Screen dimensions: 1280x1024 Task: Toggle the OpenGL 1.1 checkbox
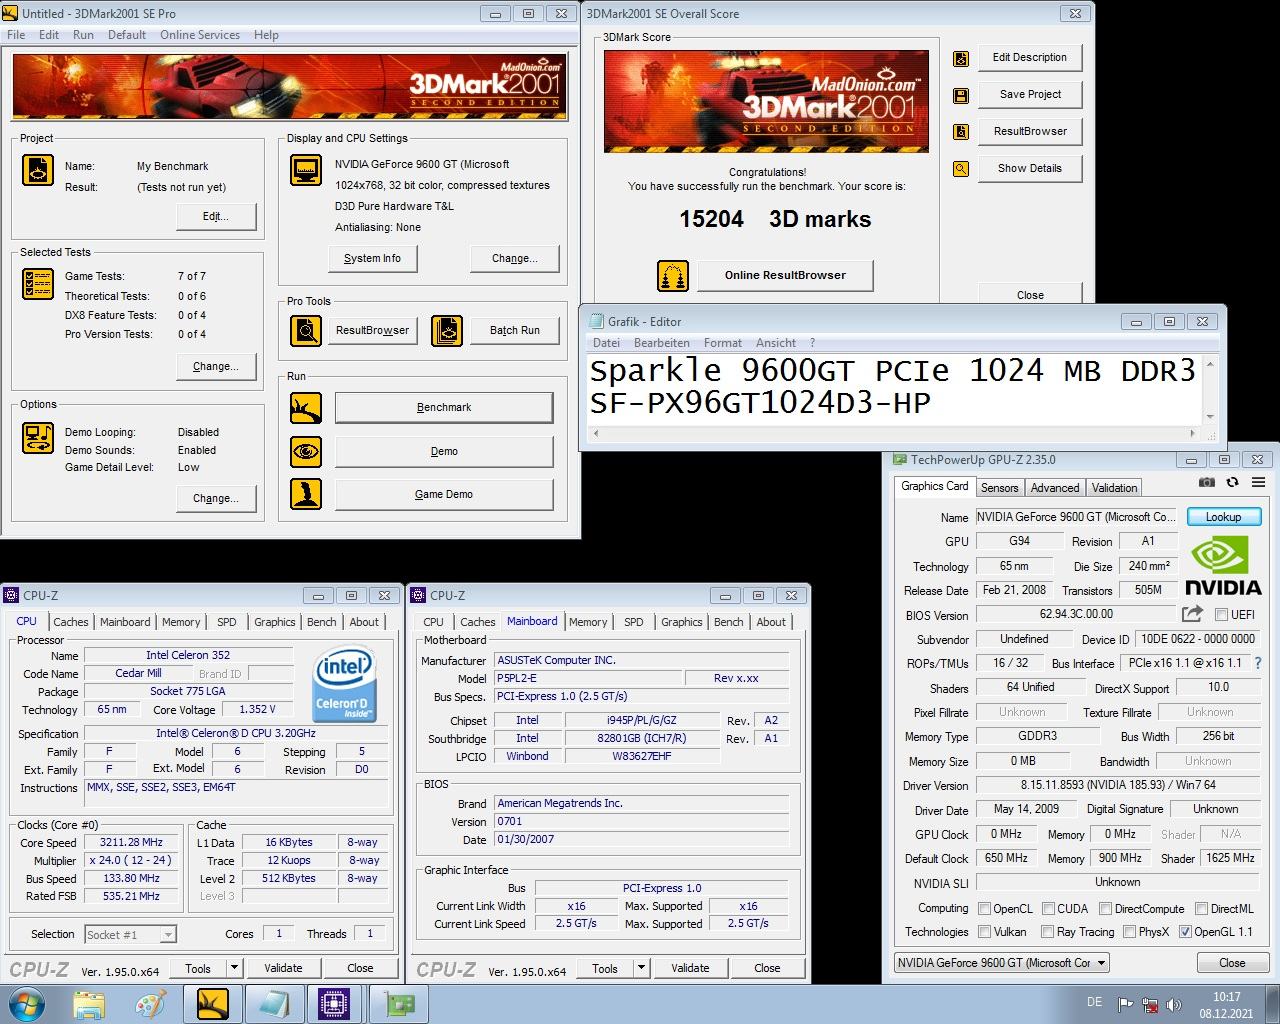coord(1185,932)
